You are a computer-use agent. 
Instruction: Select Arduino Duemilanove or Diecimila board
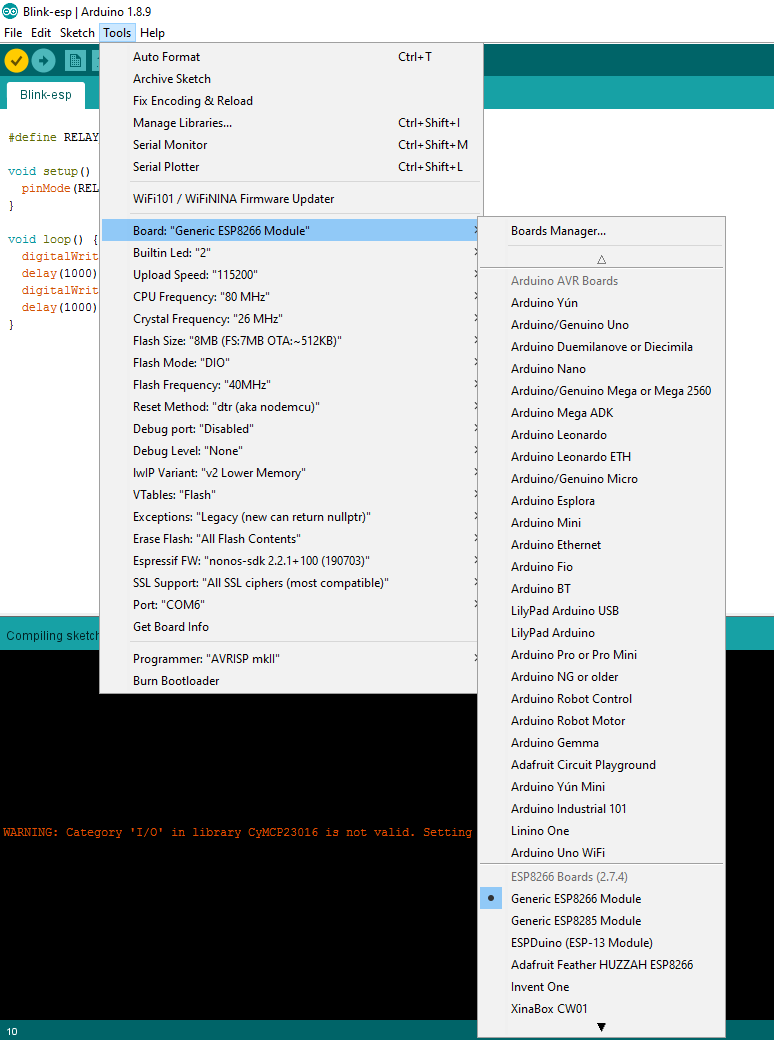pyautogui.click(x=602, y=347)
